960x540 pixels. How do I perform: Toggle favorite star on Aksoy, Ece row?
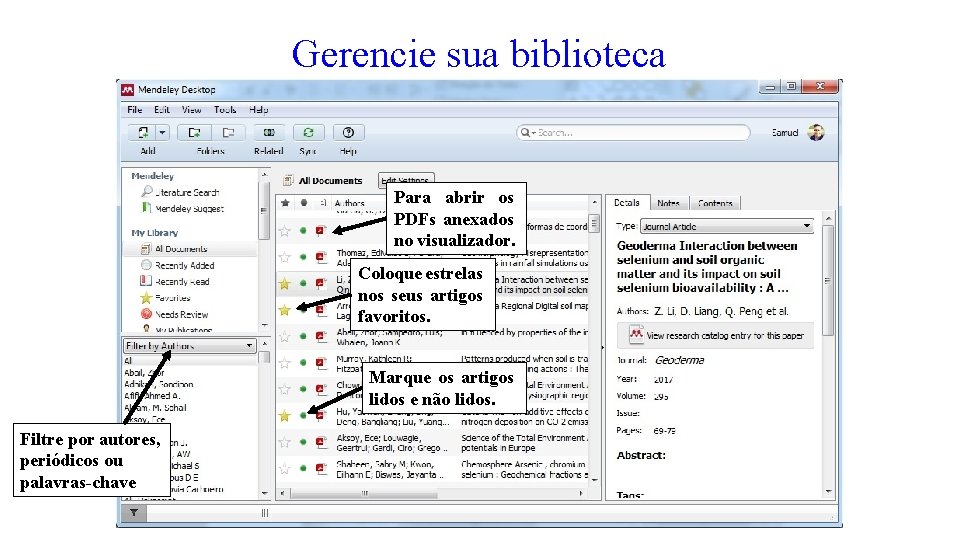pyautogui.click(x=285, y=442)
